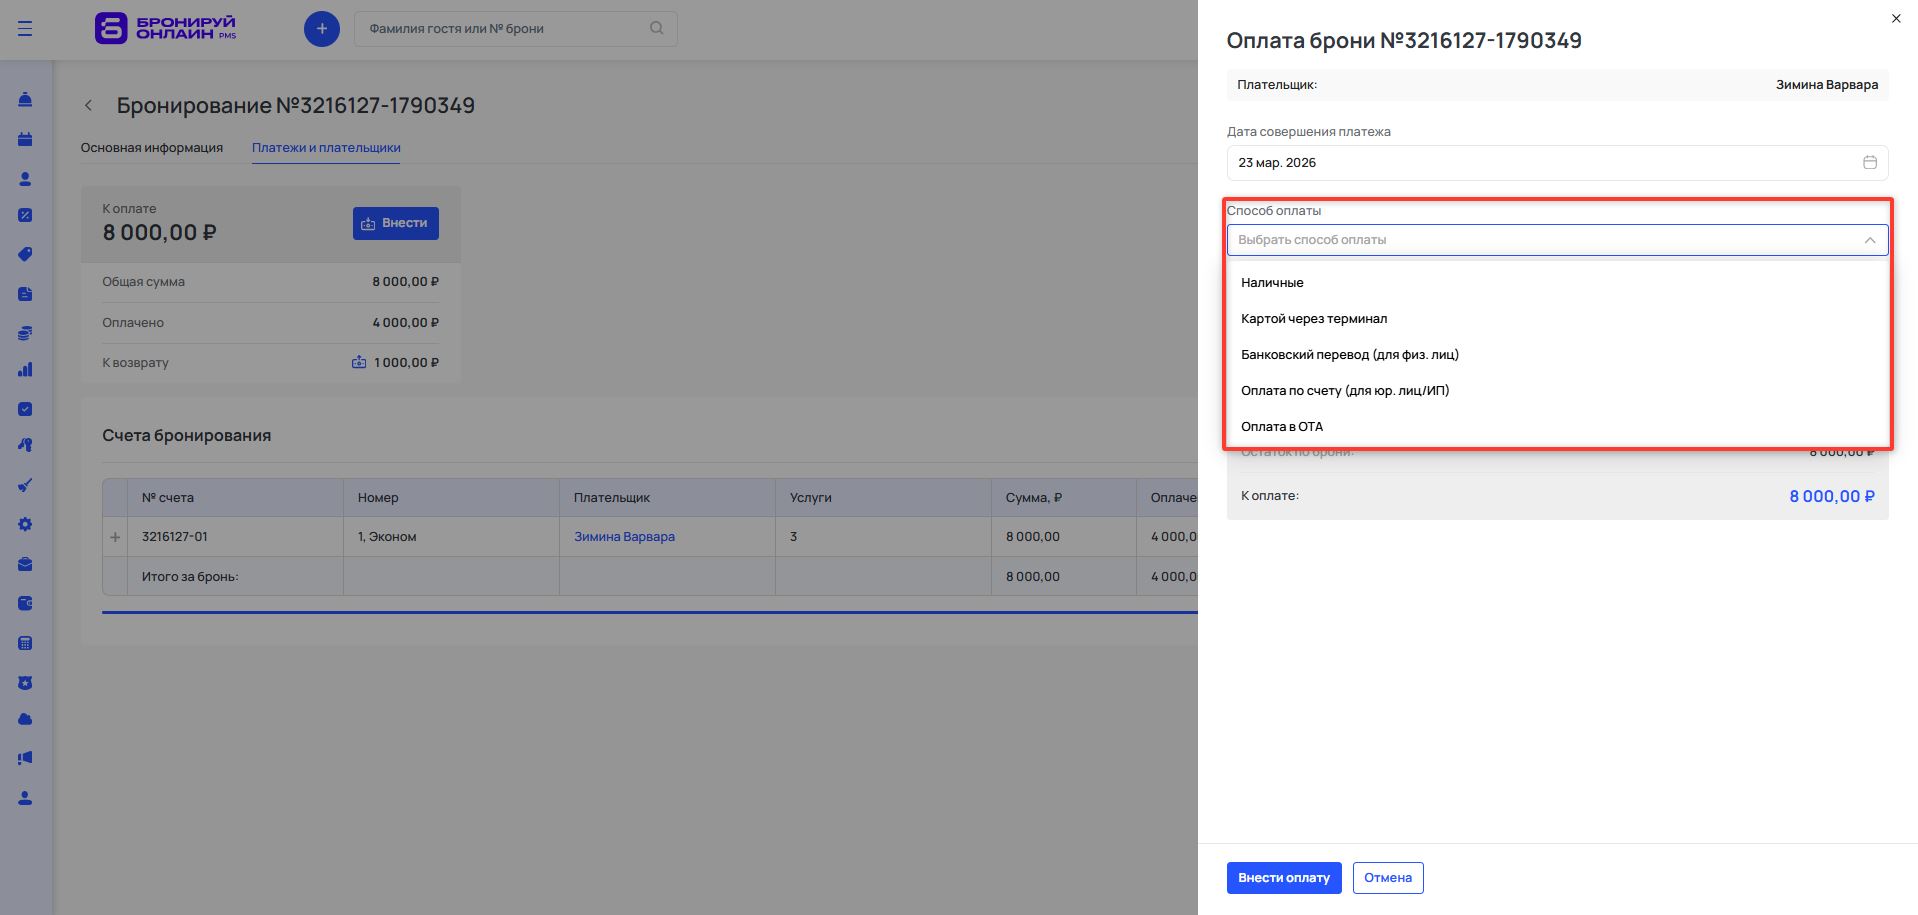This screenshot has height=915, width=1918.
Task: Click the price tag sidebar icon
Action: pyautogui.click(x=25, y=254)
